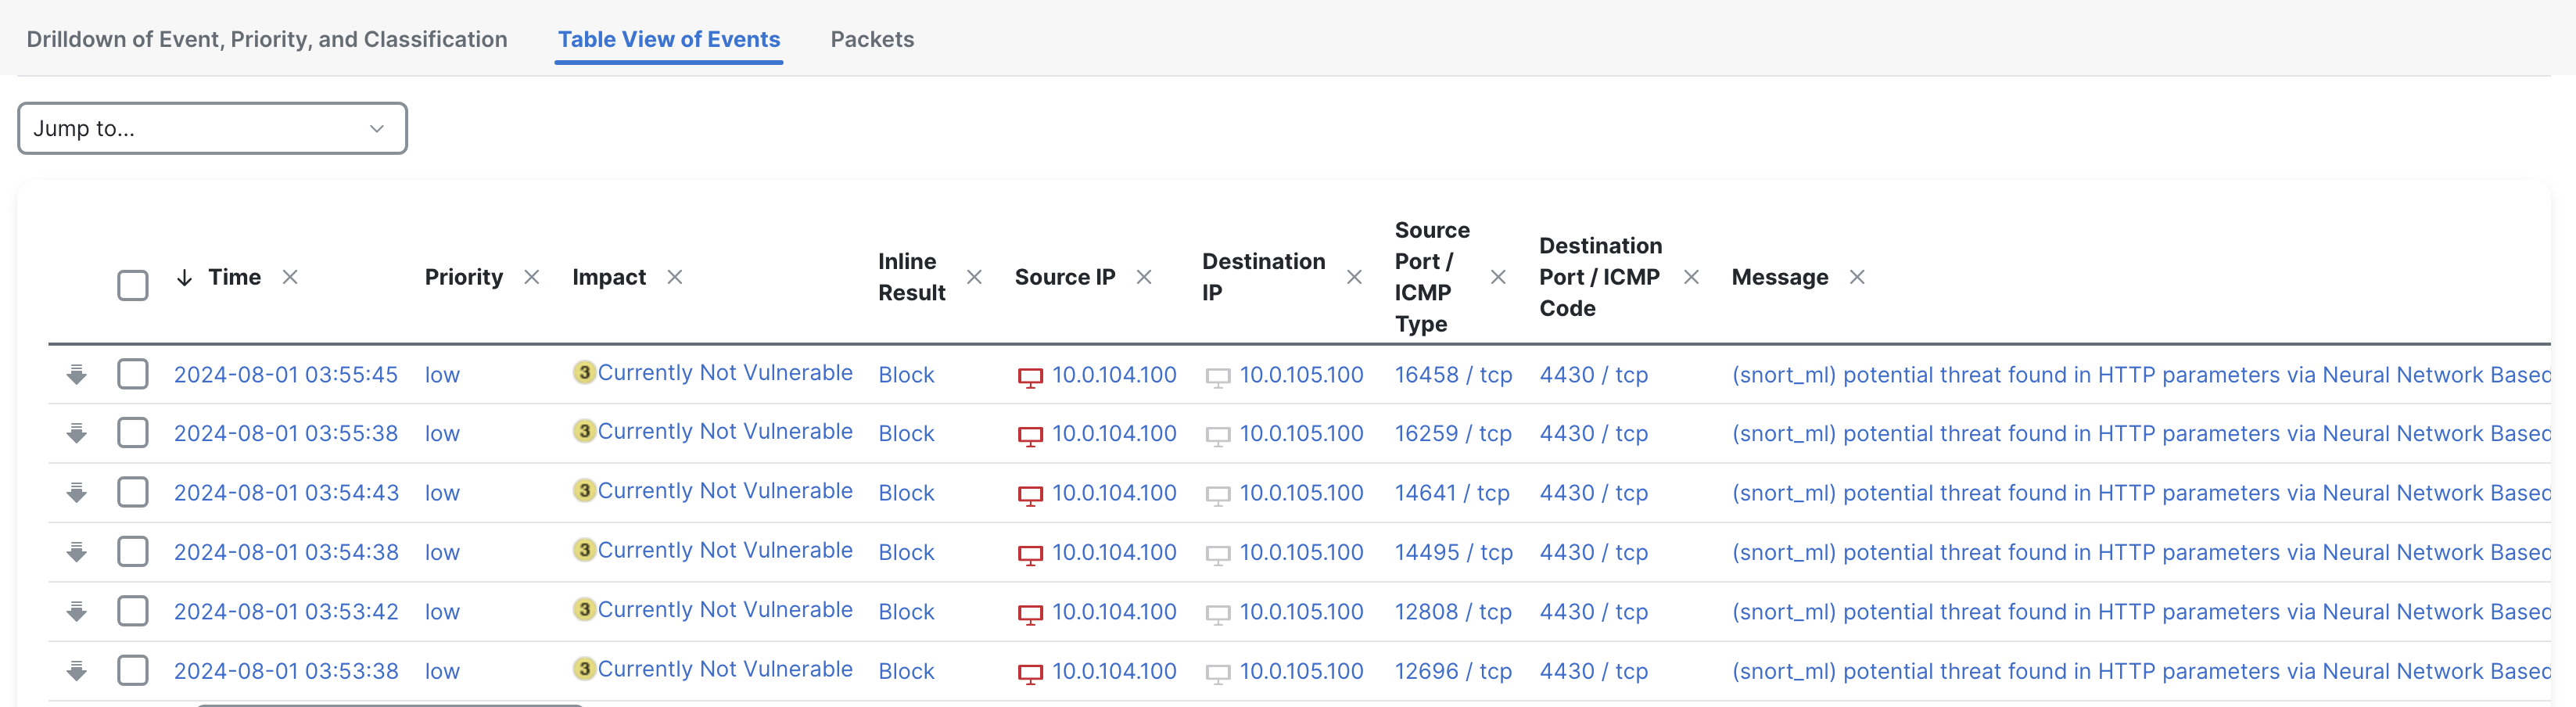This screenshot has width=2576, height=707.
Task: Click source port 16259 / tcp link
Action: 1453,434
